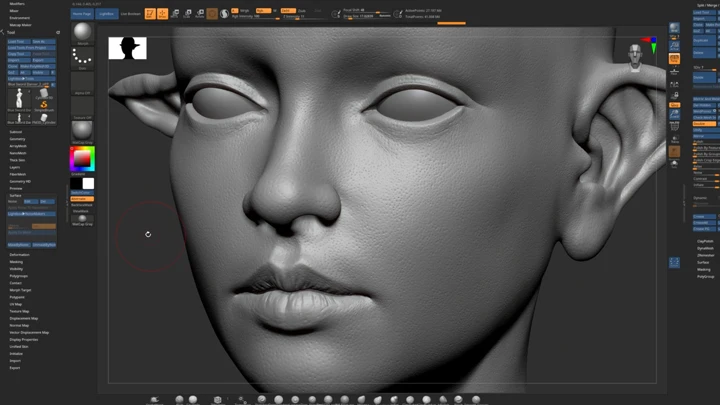Expand the Geometry subpalette
Viewport: 720px width, 405px height.
[17, 139]
